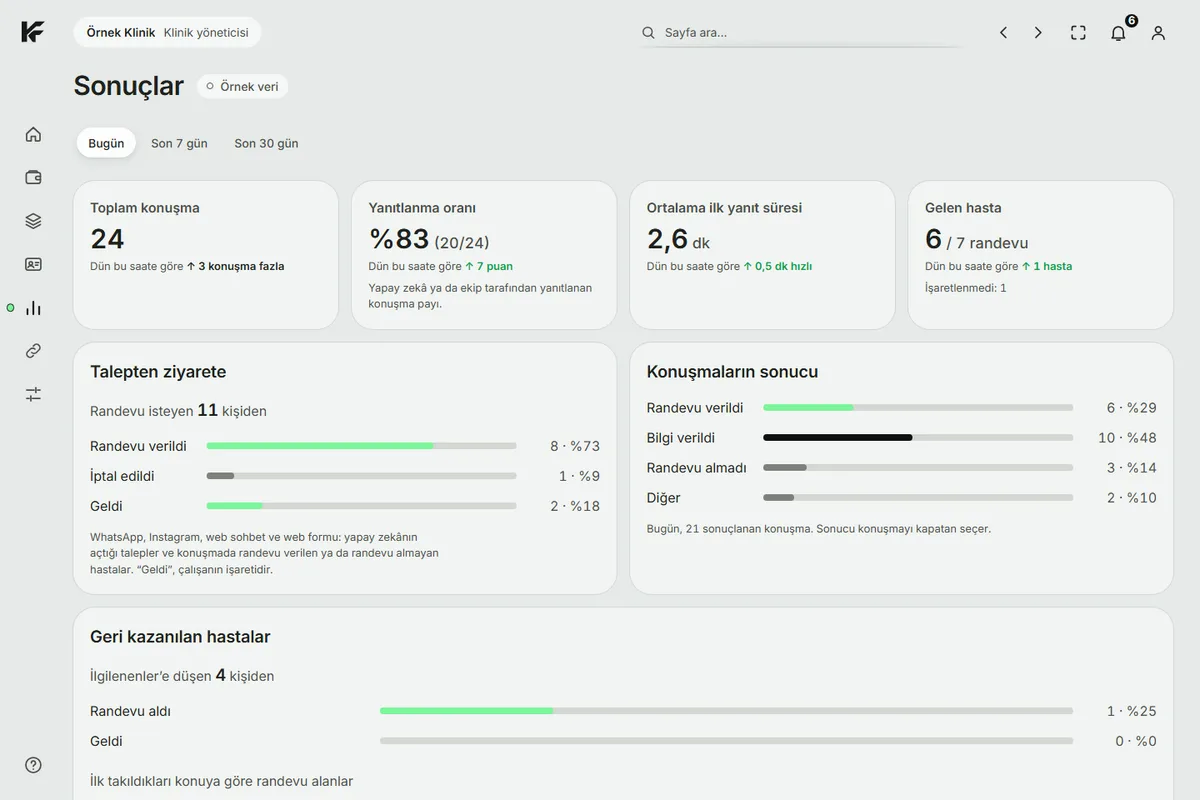Go forward with the right arrow
The height and width of the screenshot is (800, 1200).
pyautogui.click(x=1038, y=33)
